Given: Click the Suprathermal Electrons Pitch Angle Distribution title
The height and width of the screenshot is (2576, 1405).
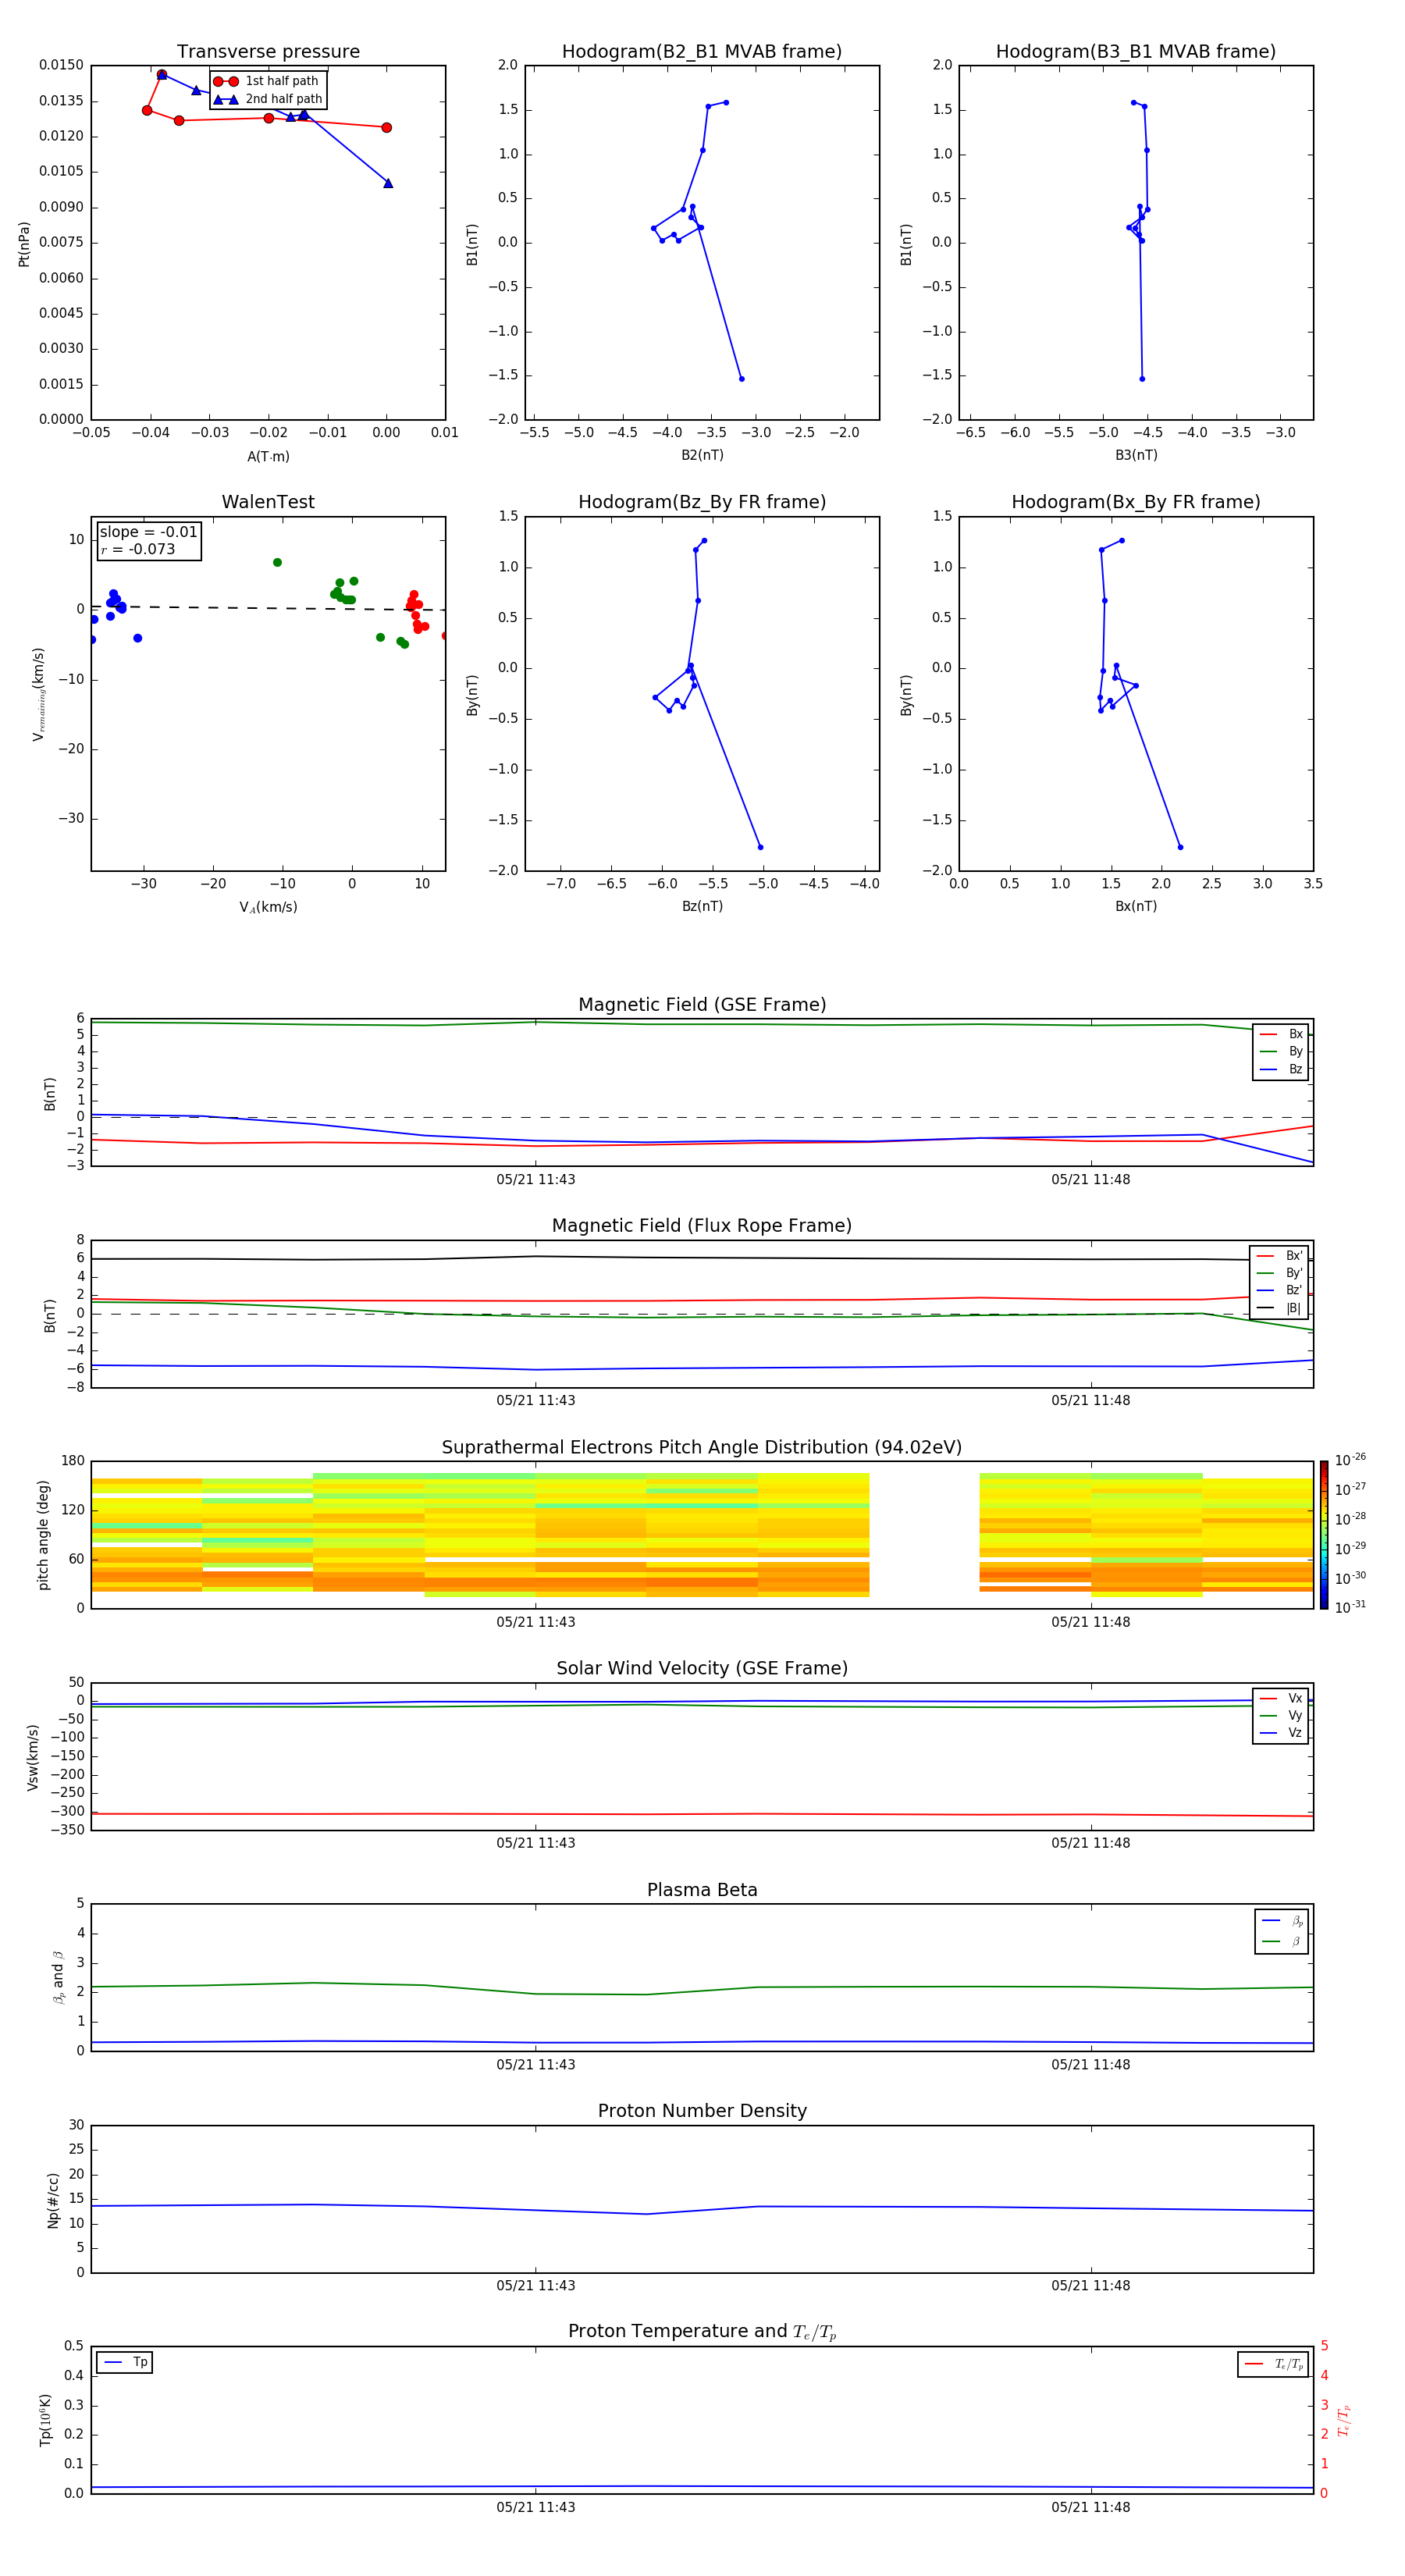Looking at the screenshot, I should [702, 1448].
